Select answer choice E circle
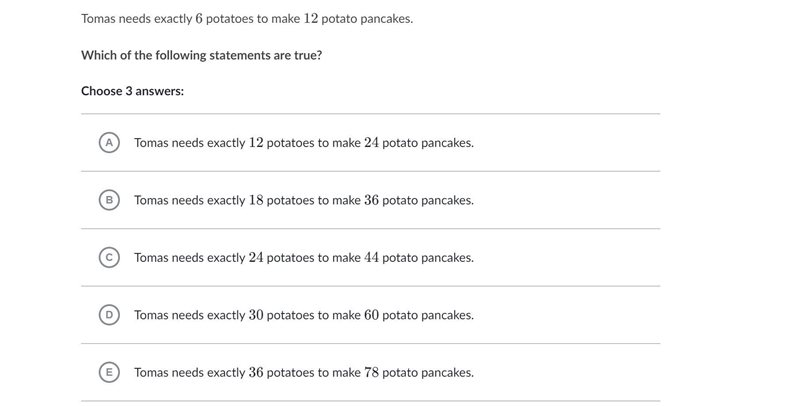Screen dimensions: 800x406 (109, 372)
